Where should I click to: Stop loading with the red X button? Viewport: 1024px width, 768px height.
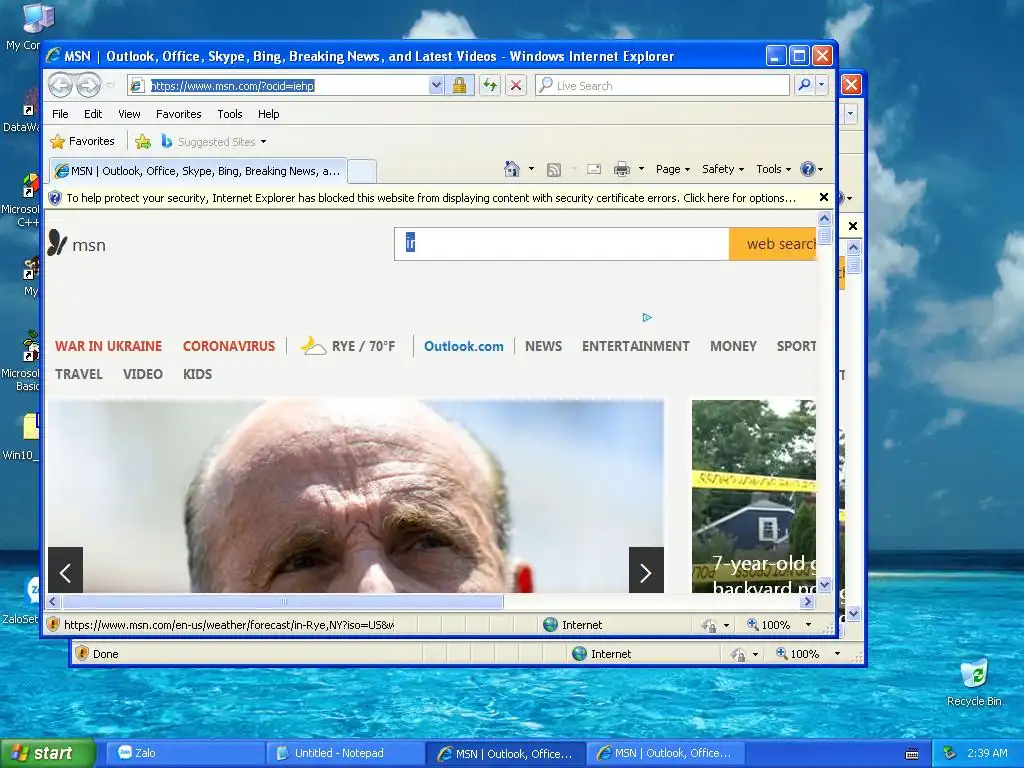click(516, 86)
